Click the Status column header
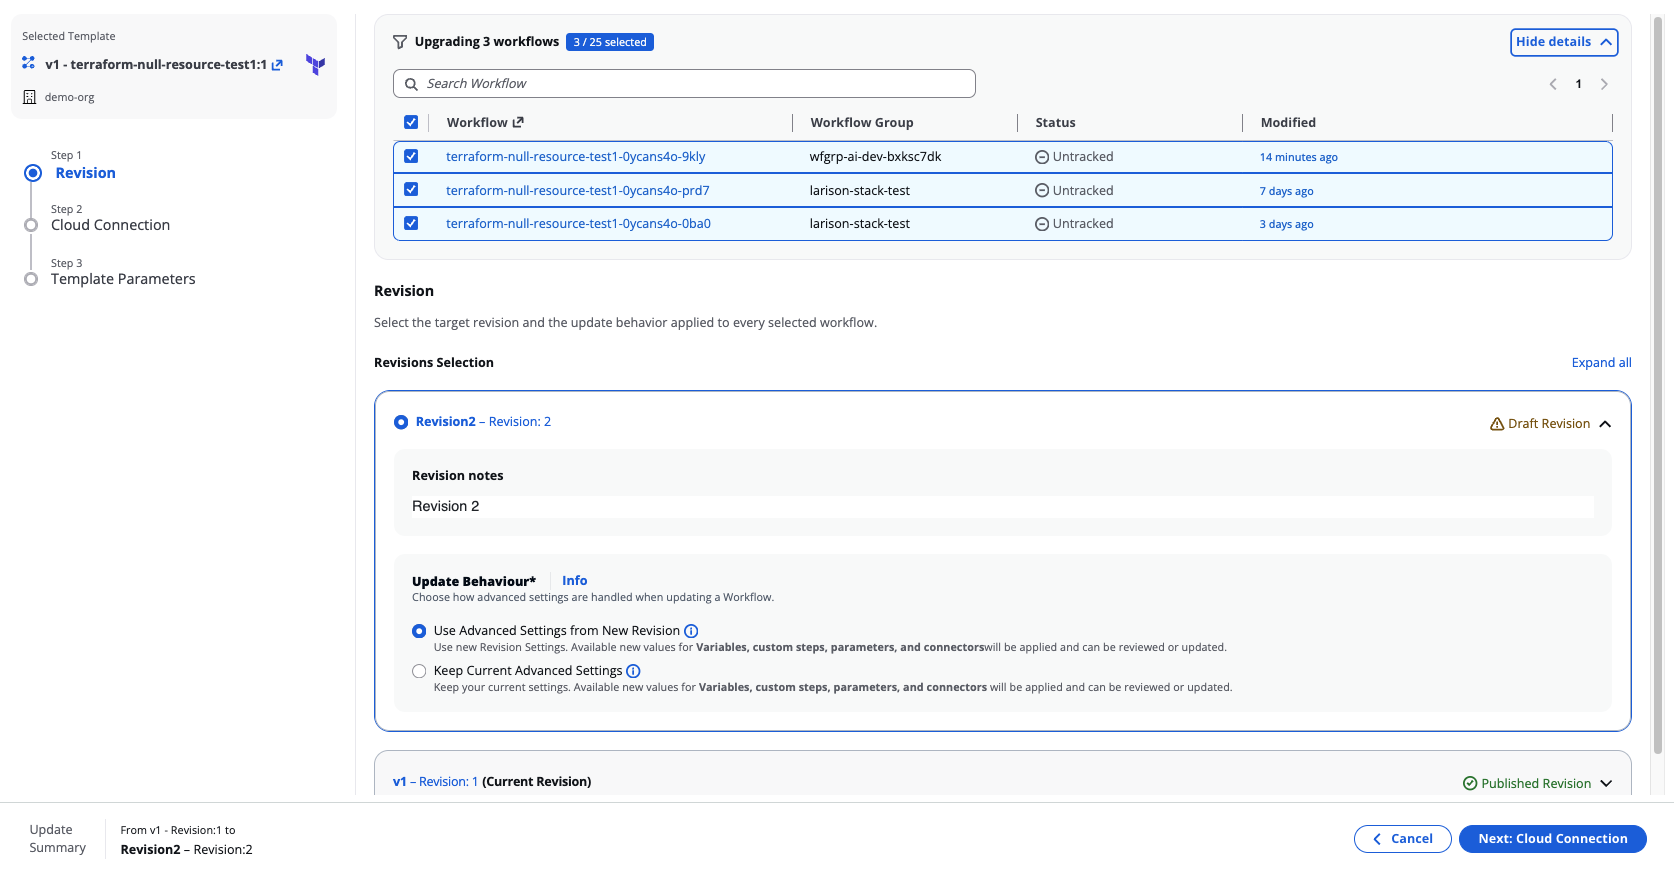 1055,123
